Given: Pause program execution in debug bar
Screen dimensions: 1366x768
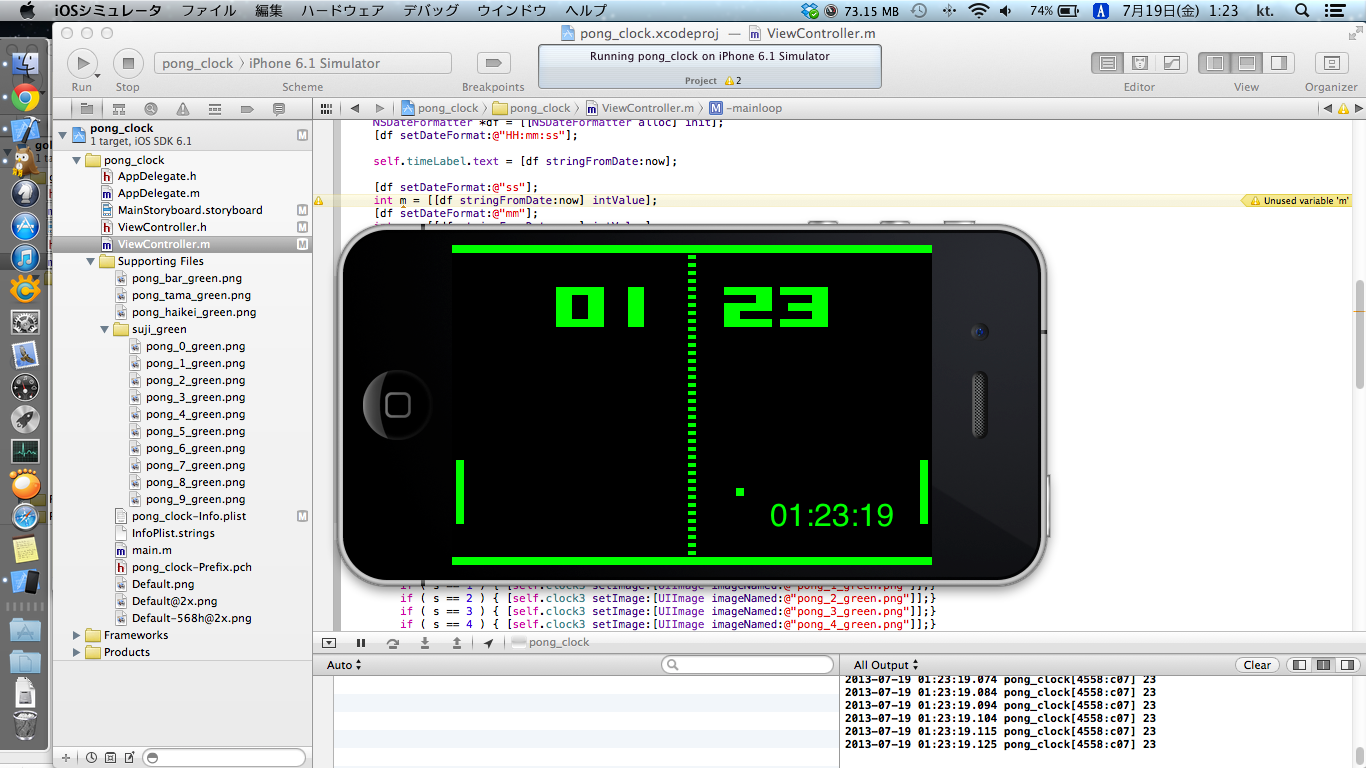Looking at the screenshot, I should pyautogui.click(x=361, y=643).
